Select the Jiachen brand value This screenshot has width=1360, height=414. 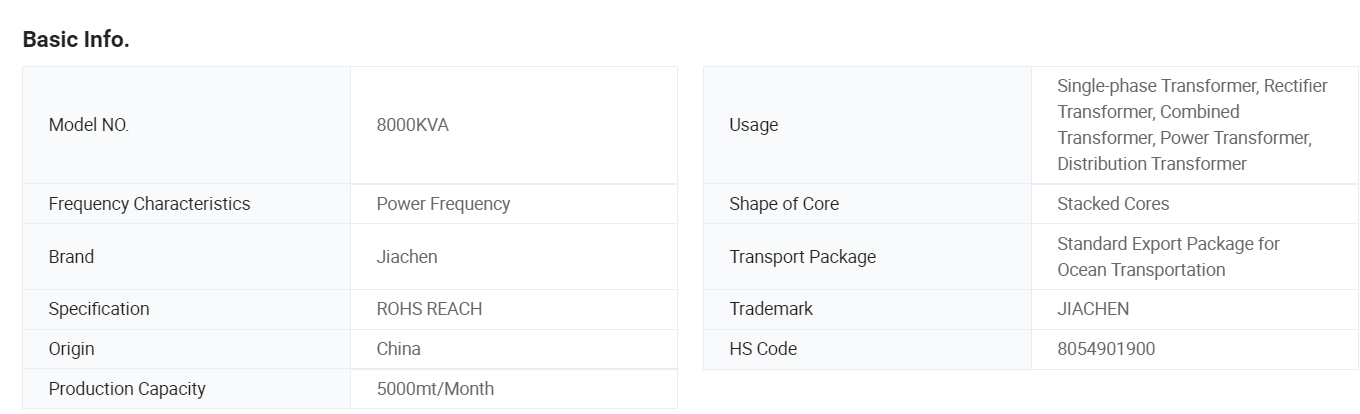pyautogui.click(x=407, y=257)
